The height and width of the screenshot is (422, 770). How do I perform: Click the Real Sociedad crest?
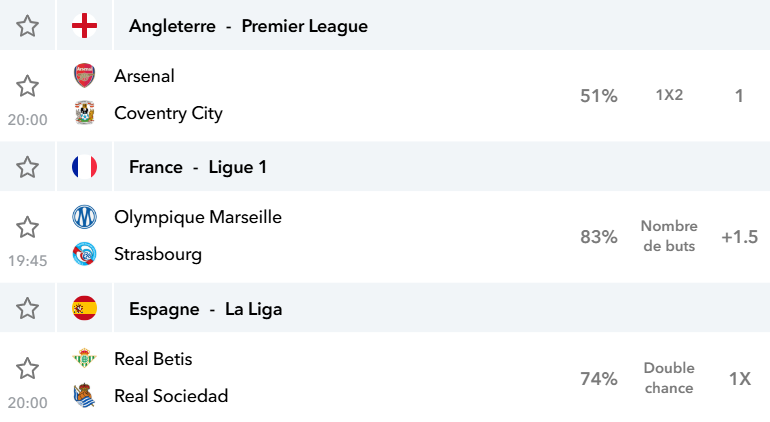click(84, 395)
